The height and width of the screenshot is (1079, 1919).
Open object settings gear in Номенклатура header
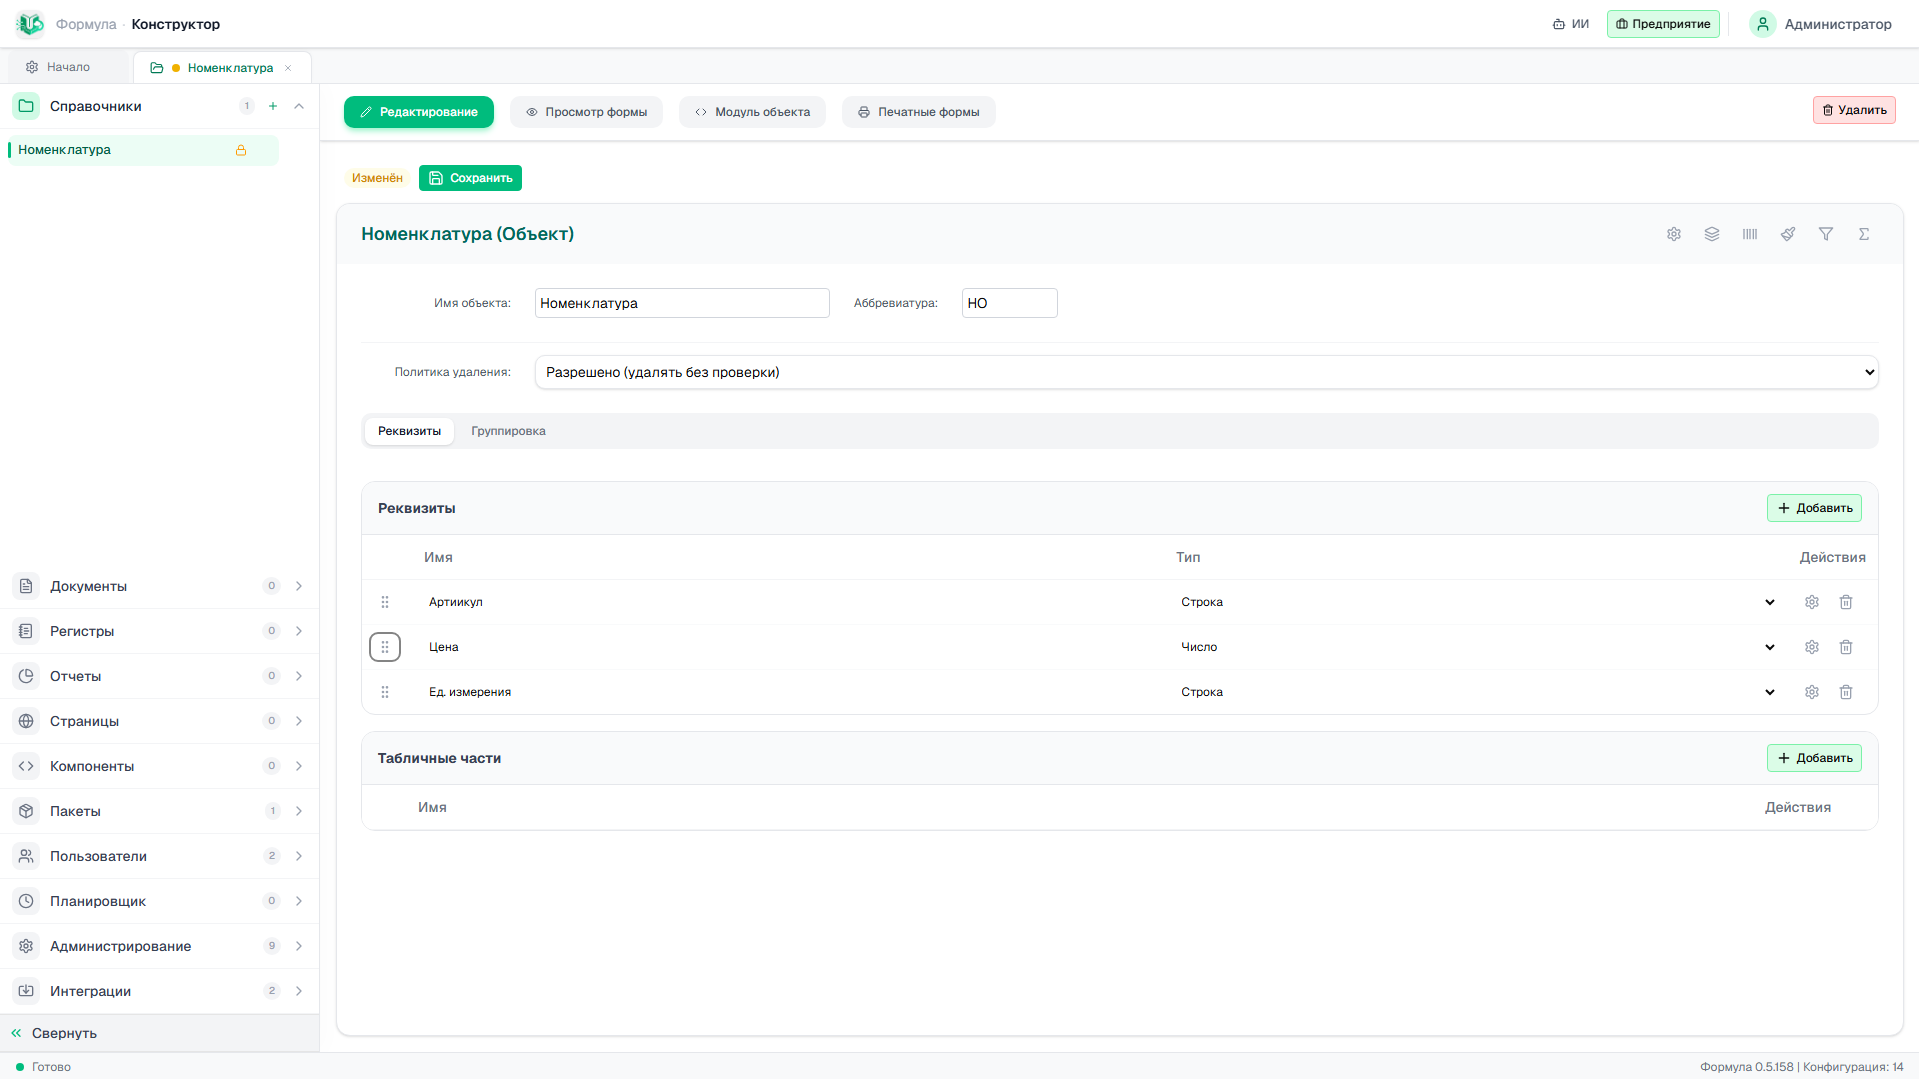pyautogui.click(x=1674, y=234)
